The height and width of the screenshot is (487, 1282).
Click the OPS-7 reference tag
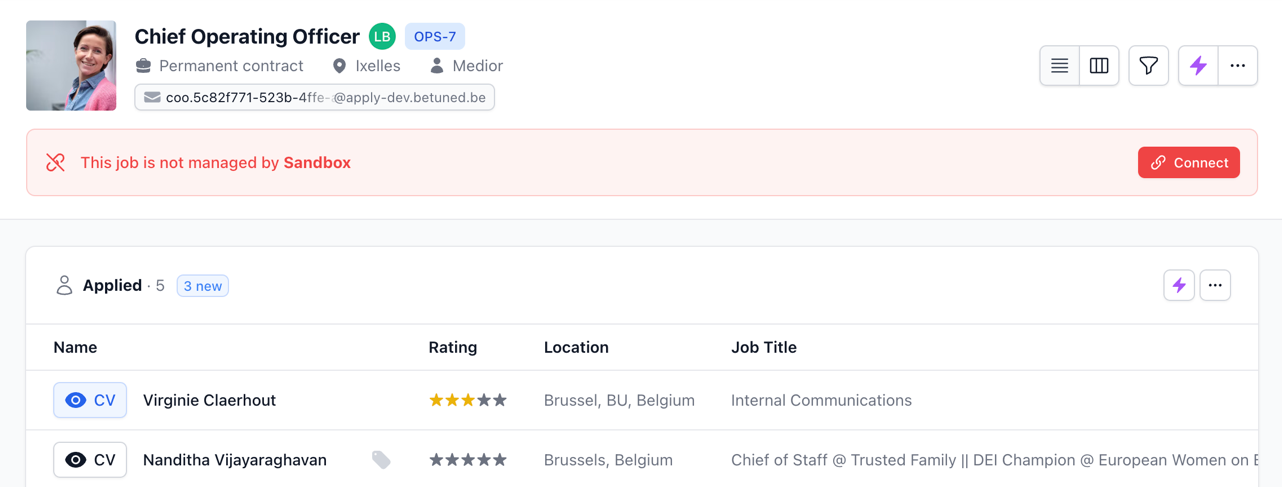pos(435,37)
